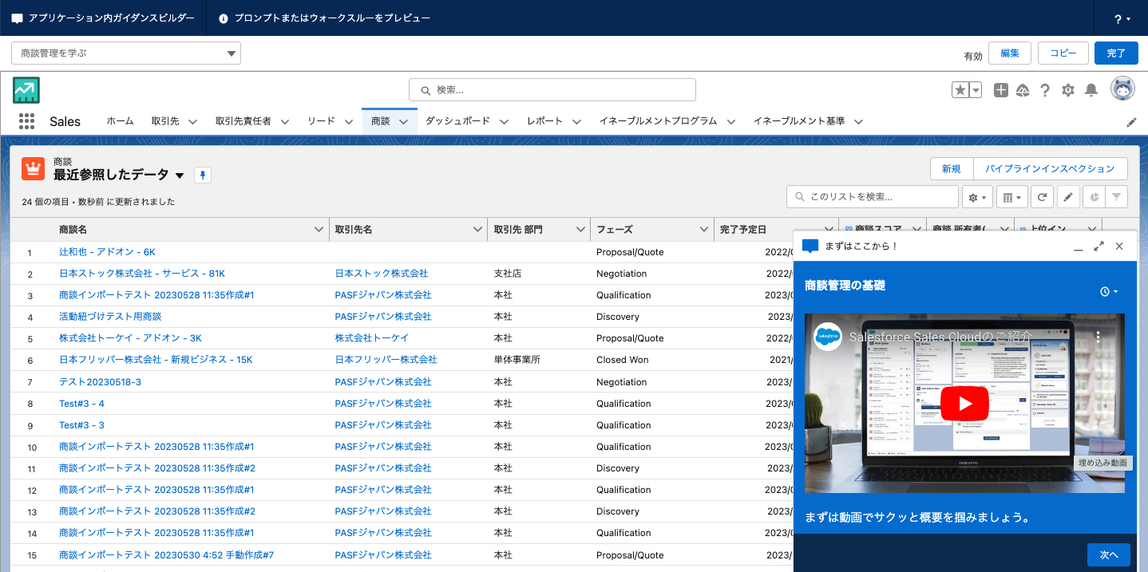
Task: Open the video's three-dot options menu
Action: (x=1097, y=337)
